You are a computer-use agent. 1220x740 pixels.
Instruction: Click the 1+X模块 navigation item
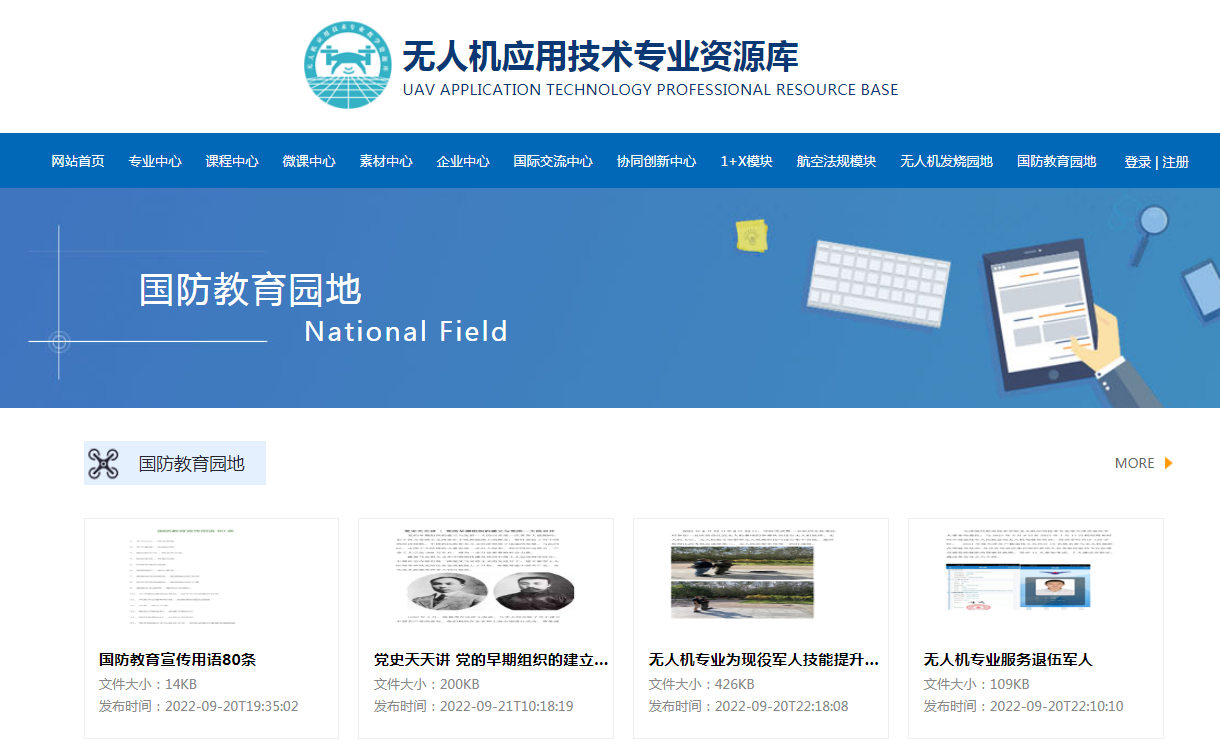tap(746, 161)
